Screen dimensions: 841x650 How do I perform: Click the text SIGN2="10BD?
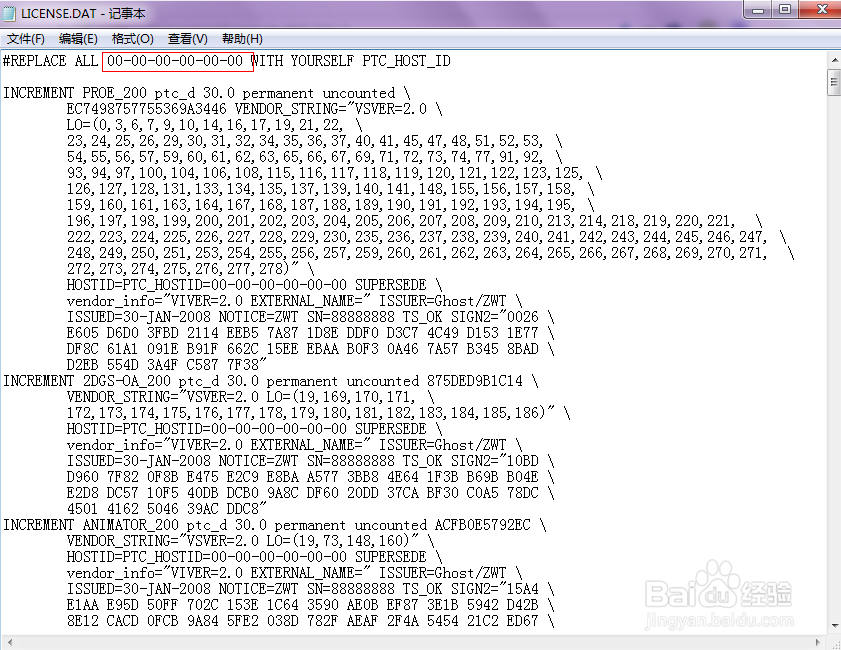495,461
